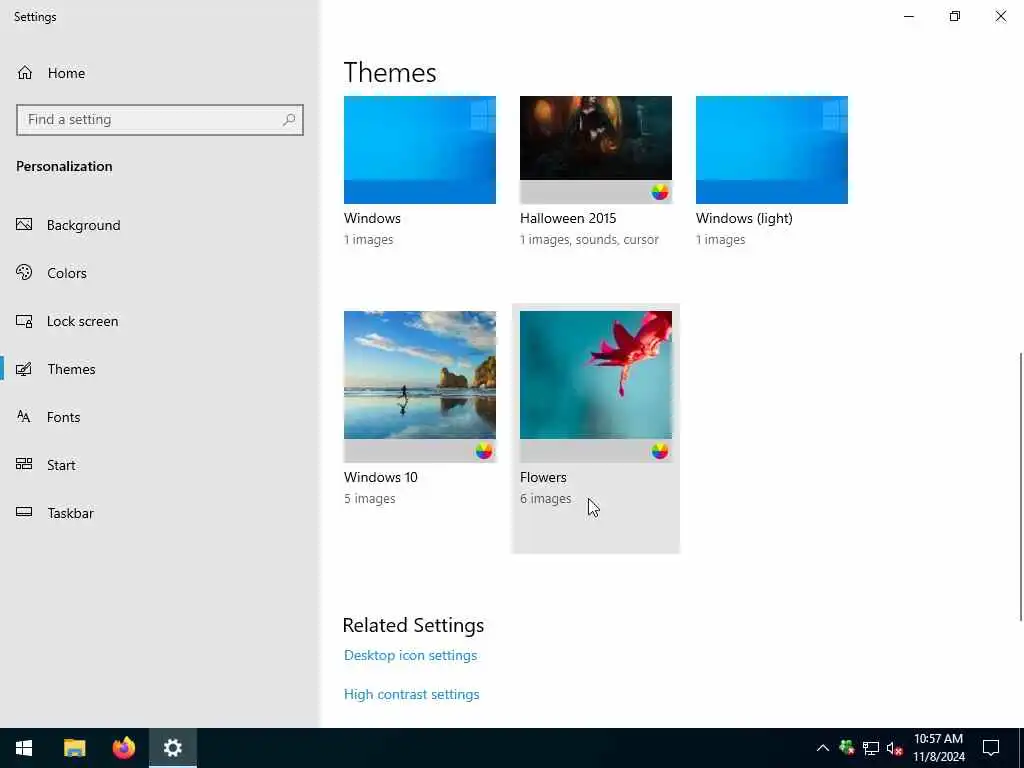The image size is (1024, 768).
Task: Click the 'Halloween 2015' theme name
Action: (568, 218)
